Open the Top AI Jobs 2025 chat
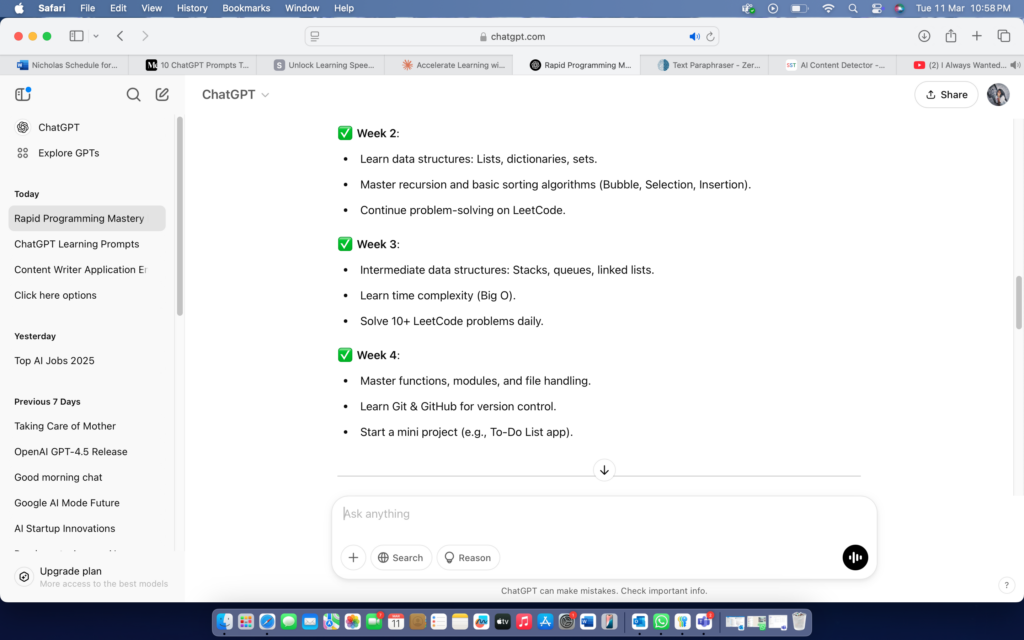Image resolution: width=1024 pixels, height=640 pixels. [x=54, y=361]
